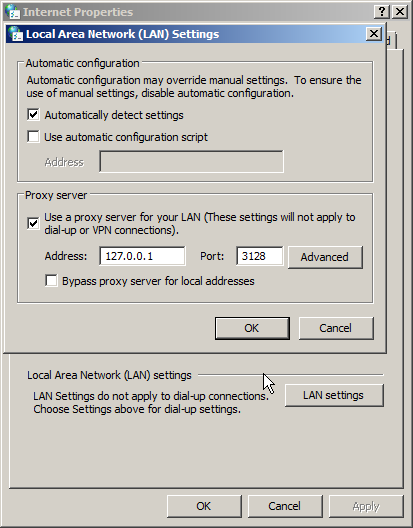The width and height of the screenshot is (413, 528).
Task: Click Cancel in Internet Properties window
Action: [x=285, y=506]
